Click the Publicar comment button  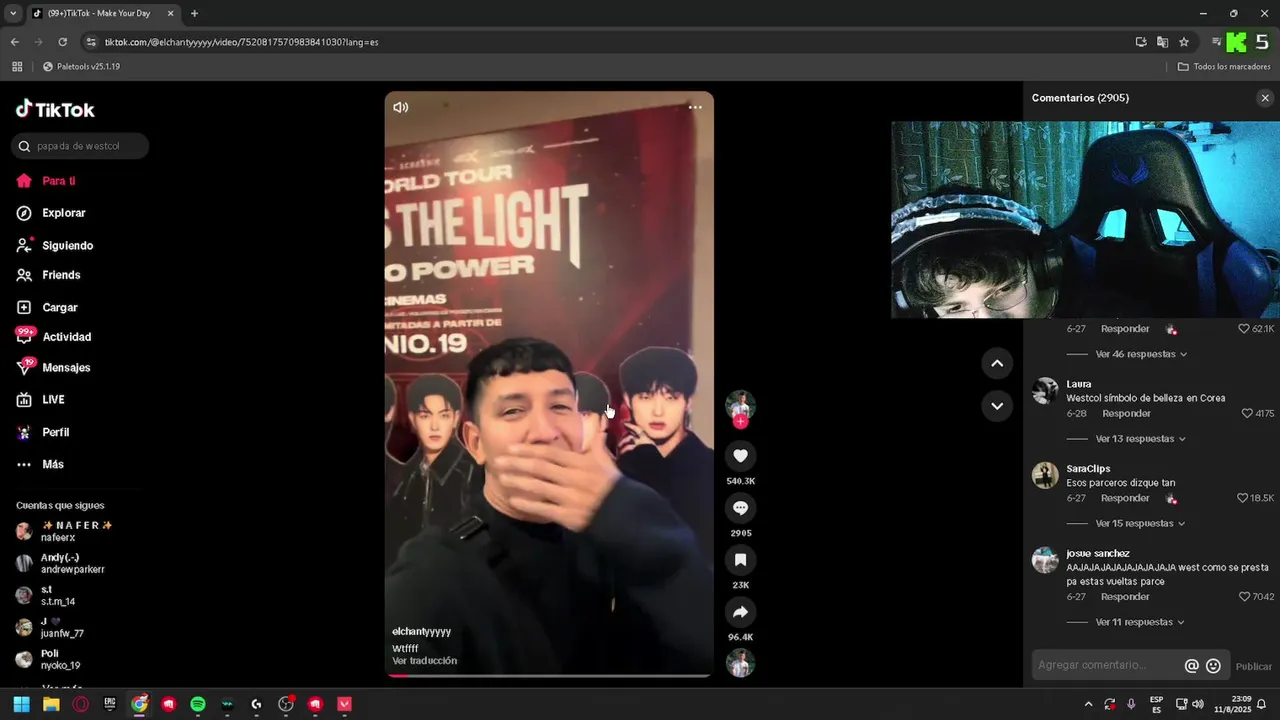pyautogui.click(x=1254, y=667)
